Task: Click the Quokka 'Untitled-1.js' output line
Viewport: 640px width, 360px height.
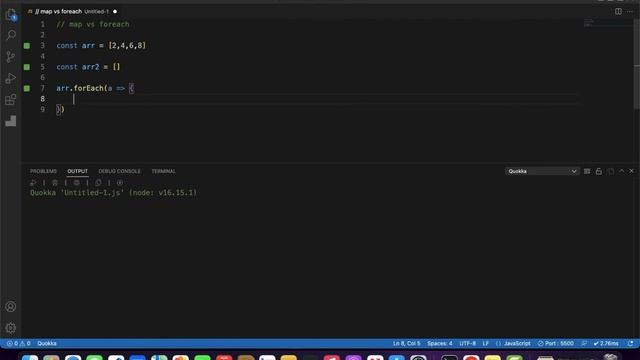Action: pyautogui.click(x=113, y=193)
